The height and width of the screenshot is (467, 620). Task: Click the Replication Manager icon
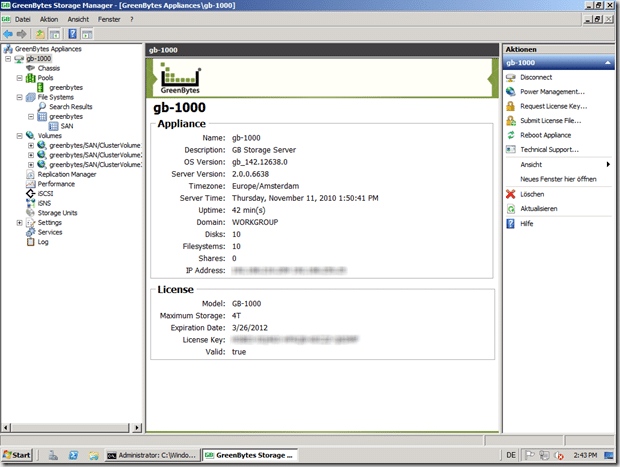pyautogui.click(x=30, y=174)
